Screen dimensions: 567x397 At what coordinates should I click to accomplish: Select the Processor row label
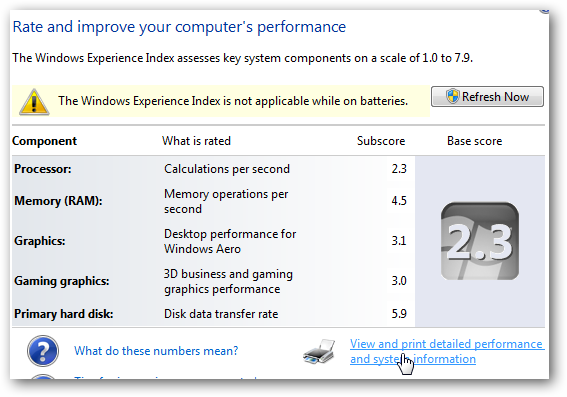43,169
